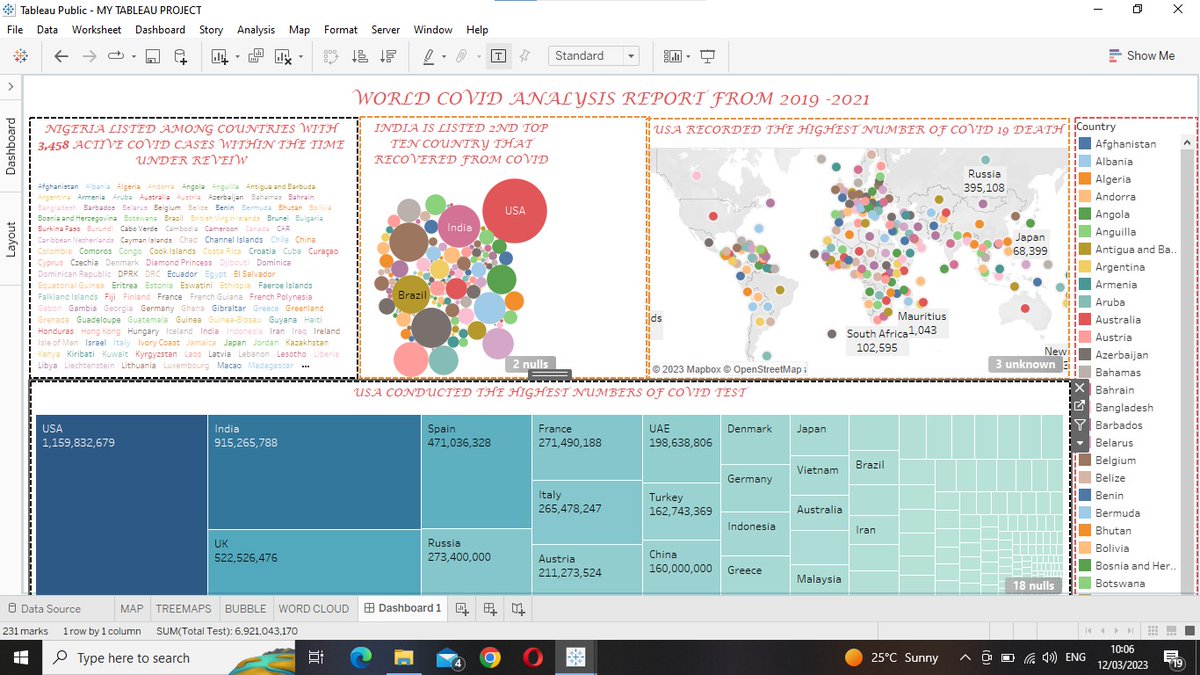
Task: Toggle Show Mark Labels button
Action: [x=498, y=56]
